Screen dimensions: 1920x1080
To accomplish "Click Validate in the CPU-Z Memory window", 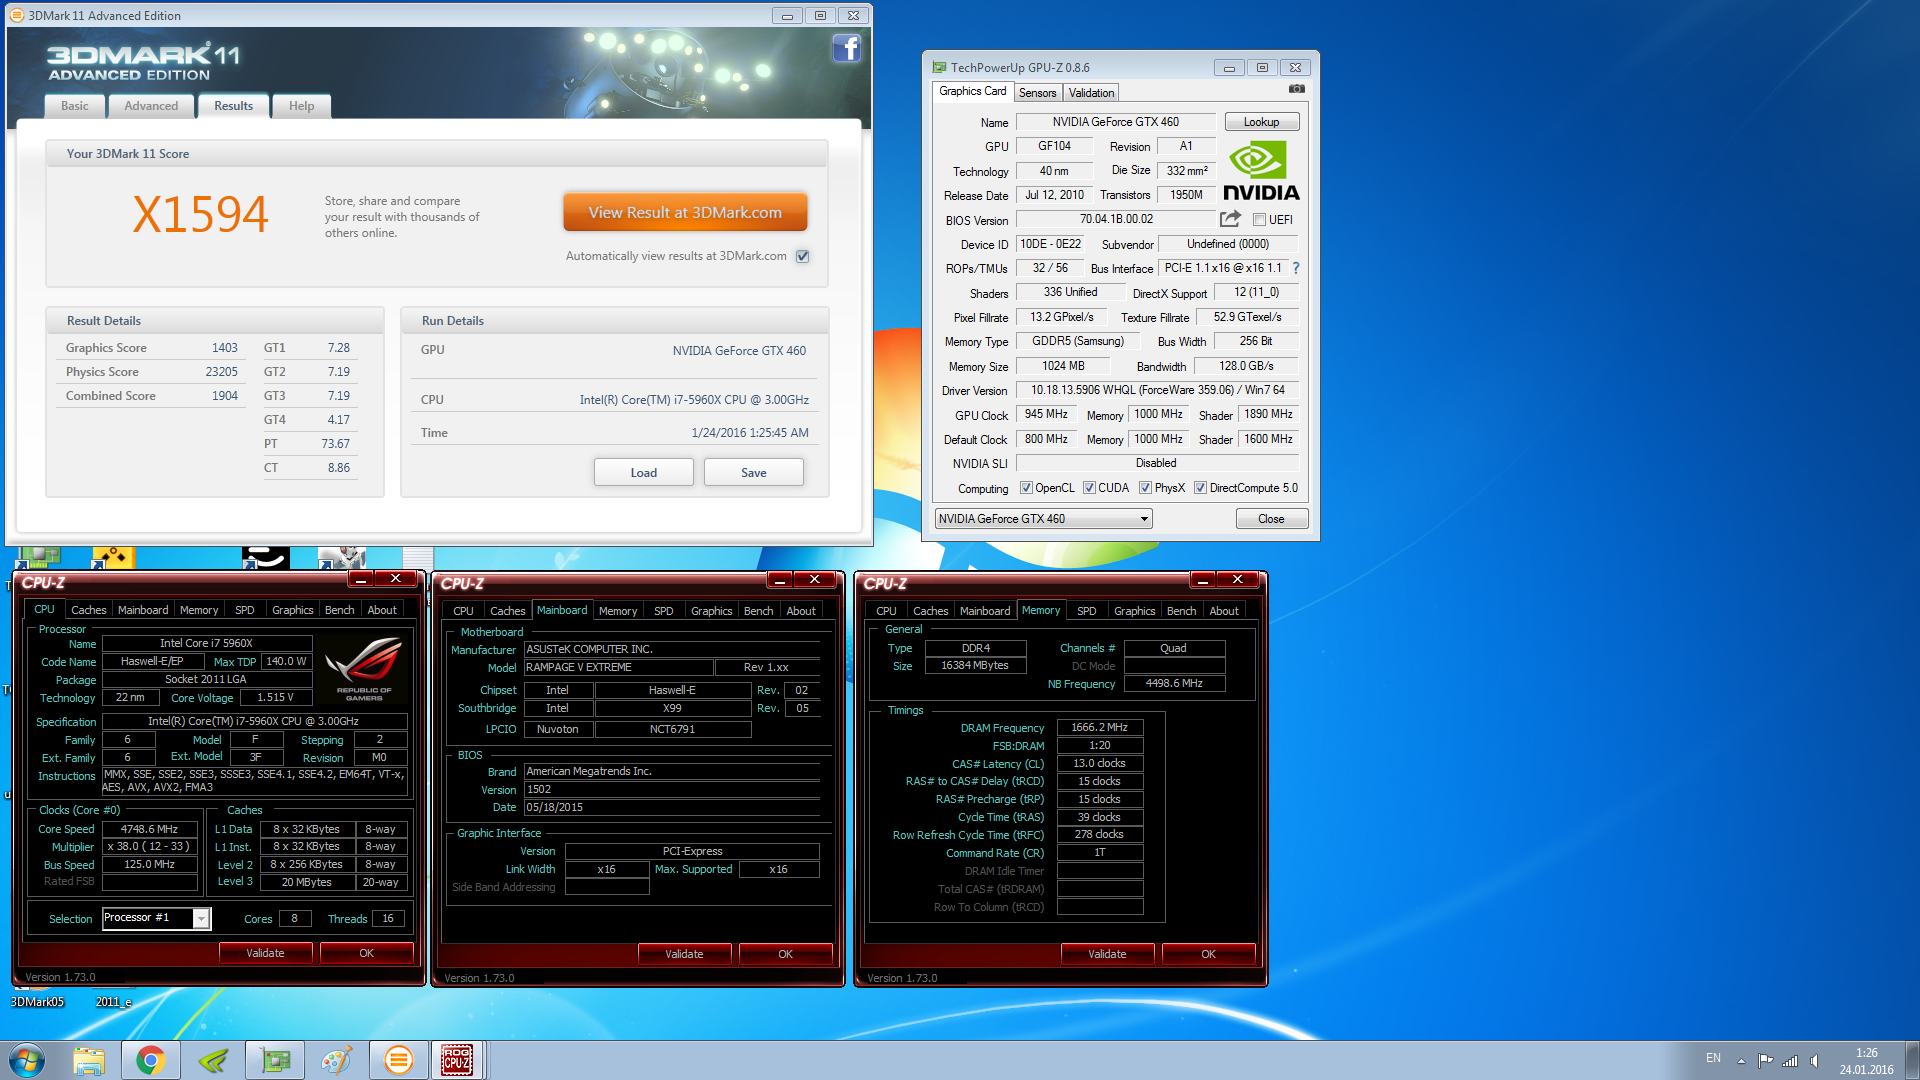I will click(x=1107, y=954).
